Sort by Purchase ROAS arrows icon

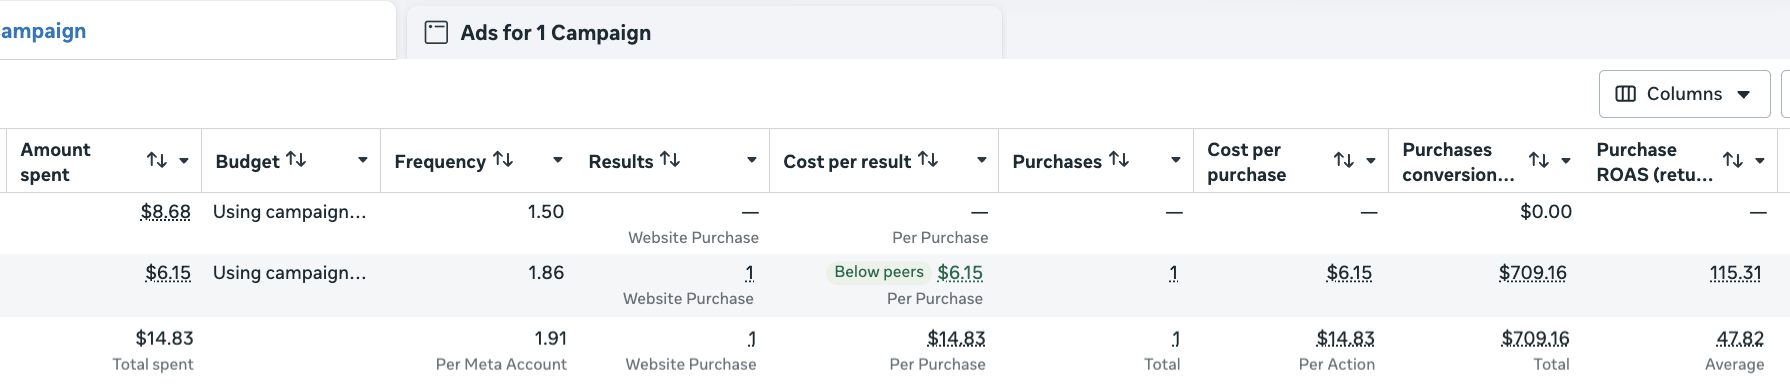[x=1733, y=160]
